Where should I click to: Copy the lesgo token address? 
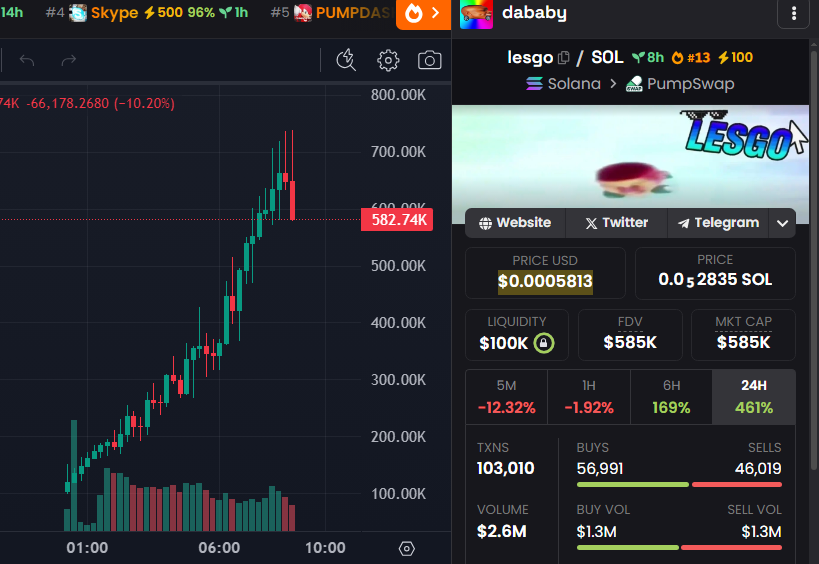(x=563, y=57)
